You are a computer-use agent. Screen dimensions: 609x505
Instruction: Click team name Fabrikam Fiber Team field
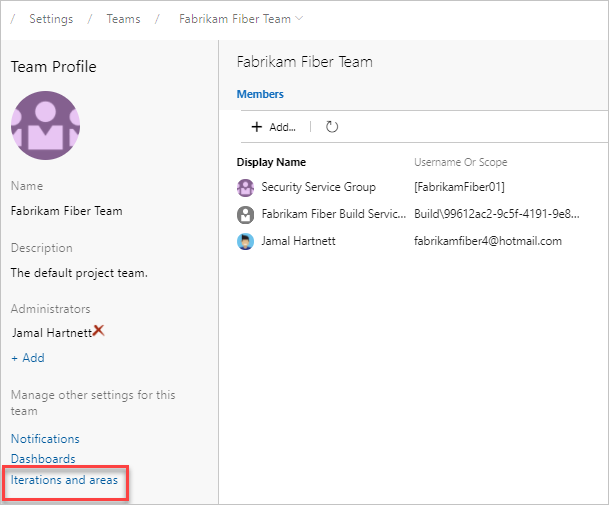(66, 211)
